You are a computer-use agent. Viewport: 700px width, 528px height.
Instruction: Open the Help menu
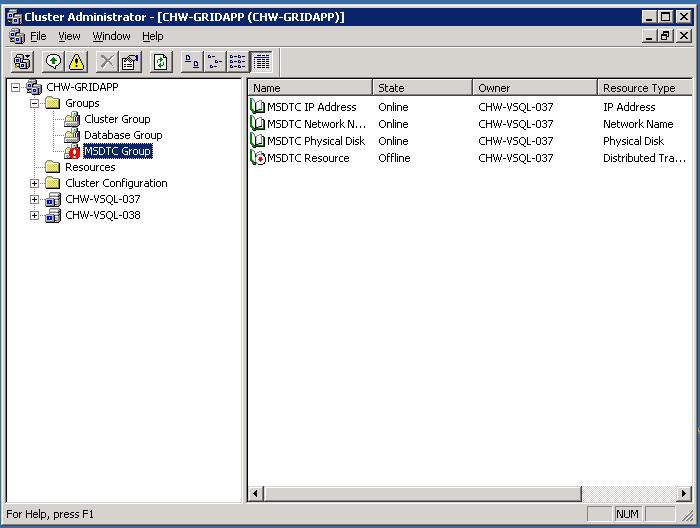pyautogui.click(x=153, y=36)
